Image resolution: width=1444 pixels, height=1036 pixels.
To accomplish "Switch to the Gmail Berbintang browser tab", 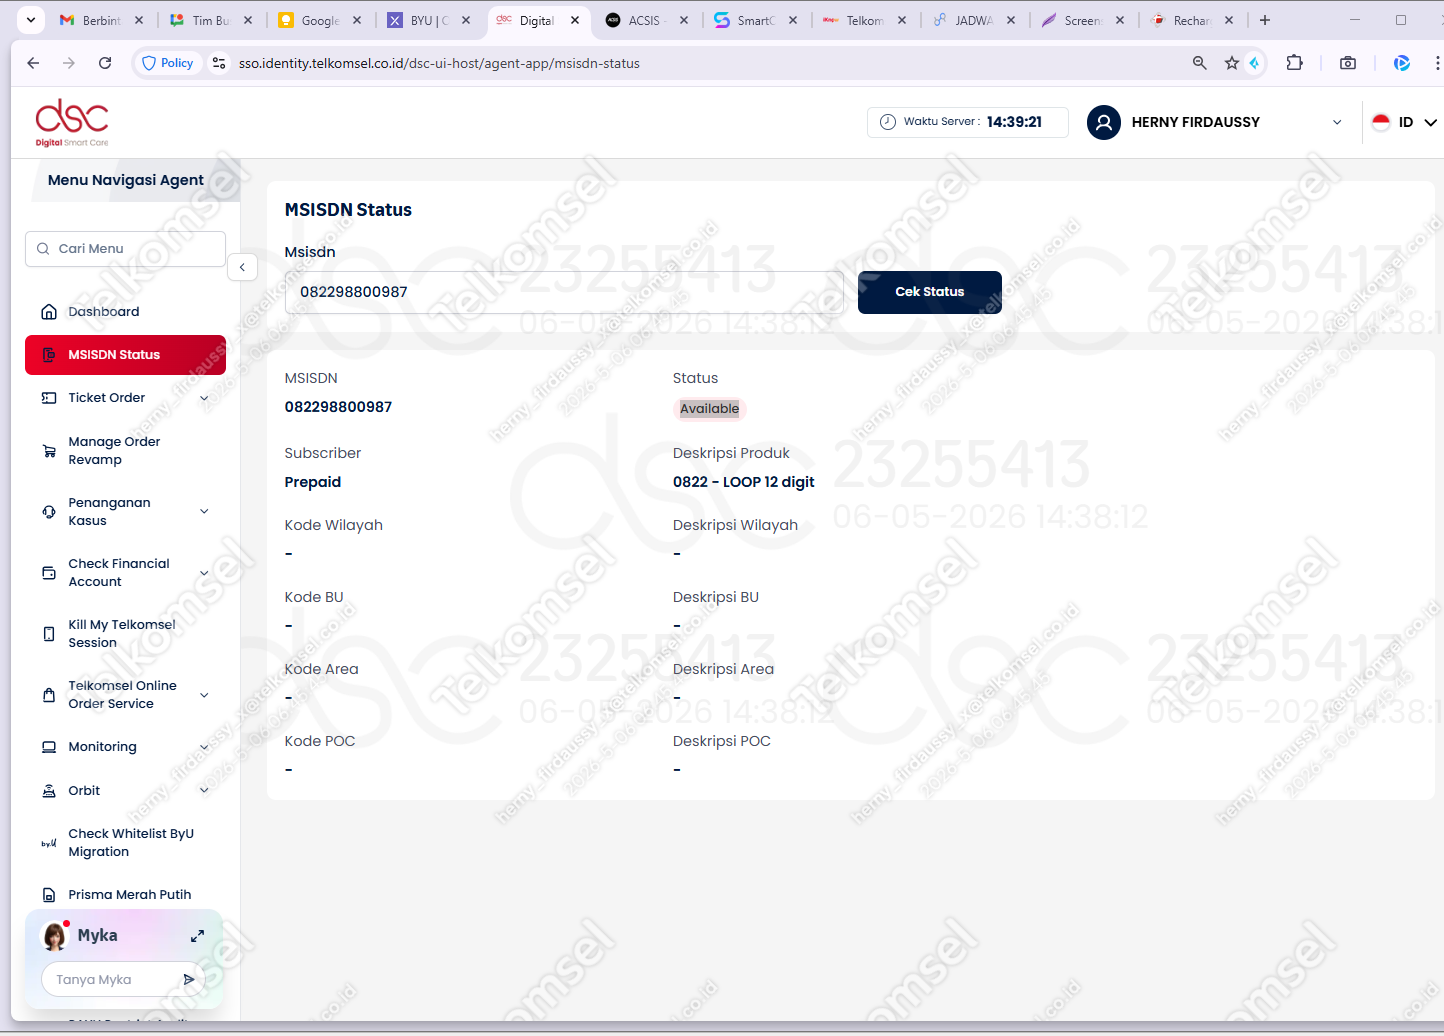I will 101,20.
